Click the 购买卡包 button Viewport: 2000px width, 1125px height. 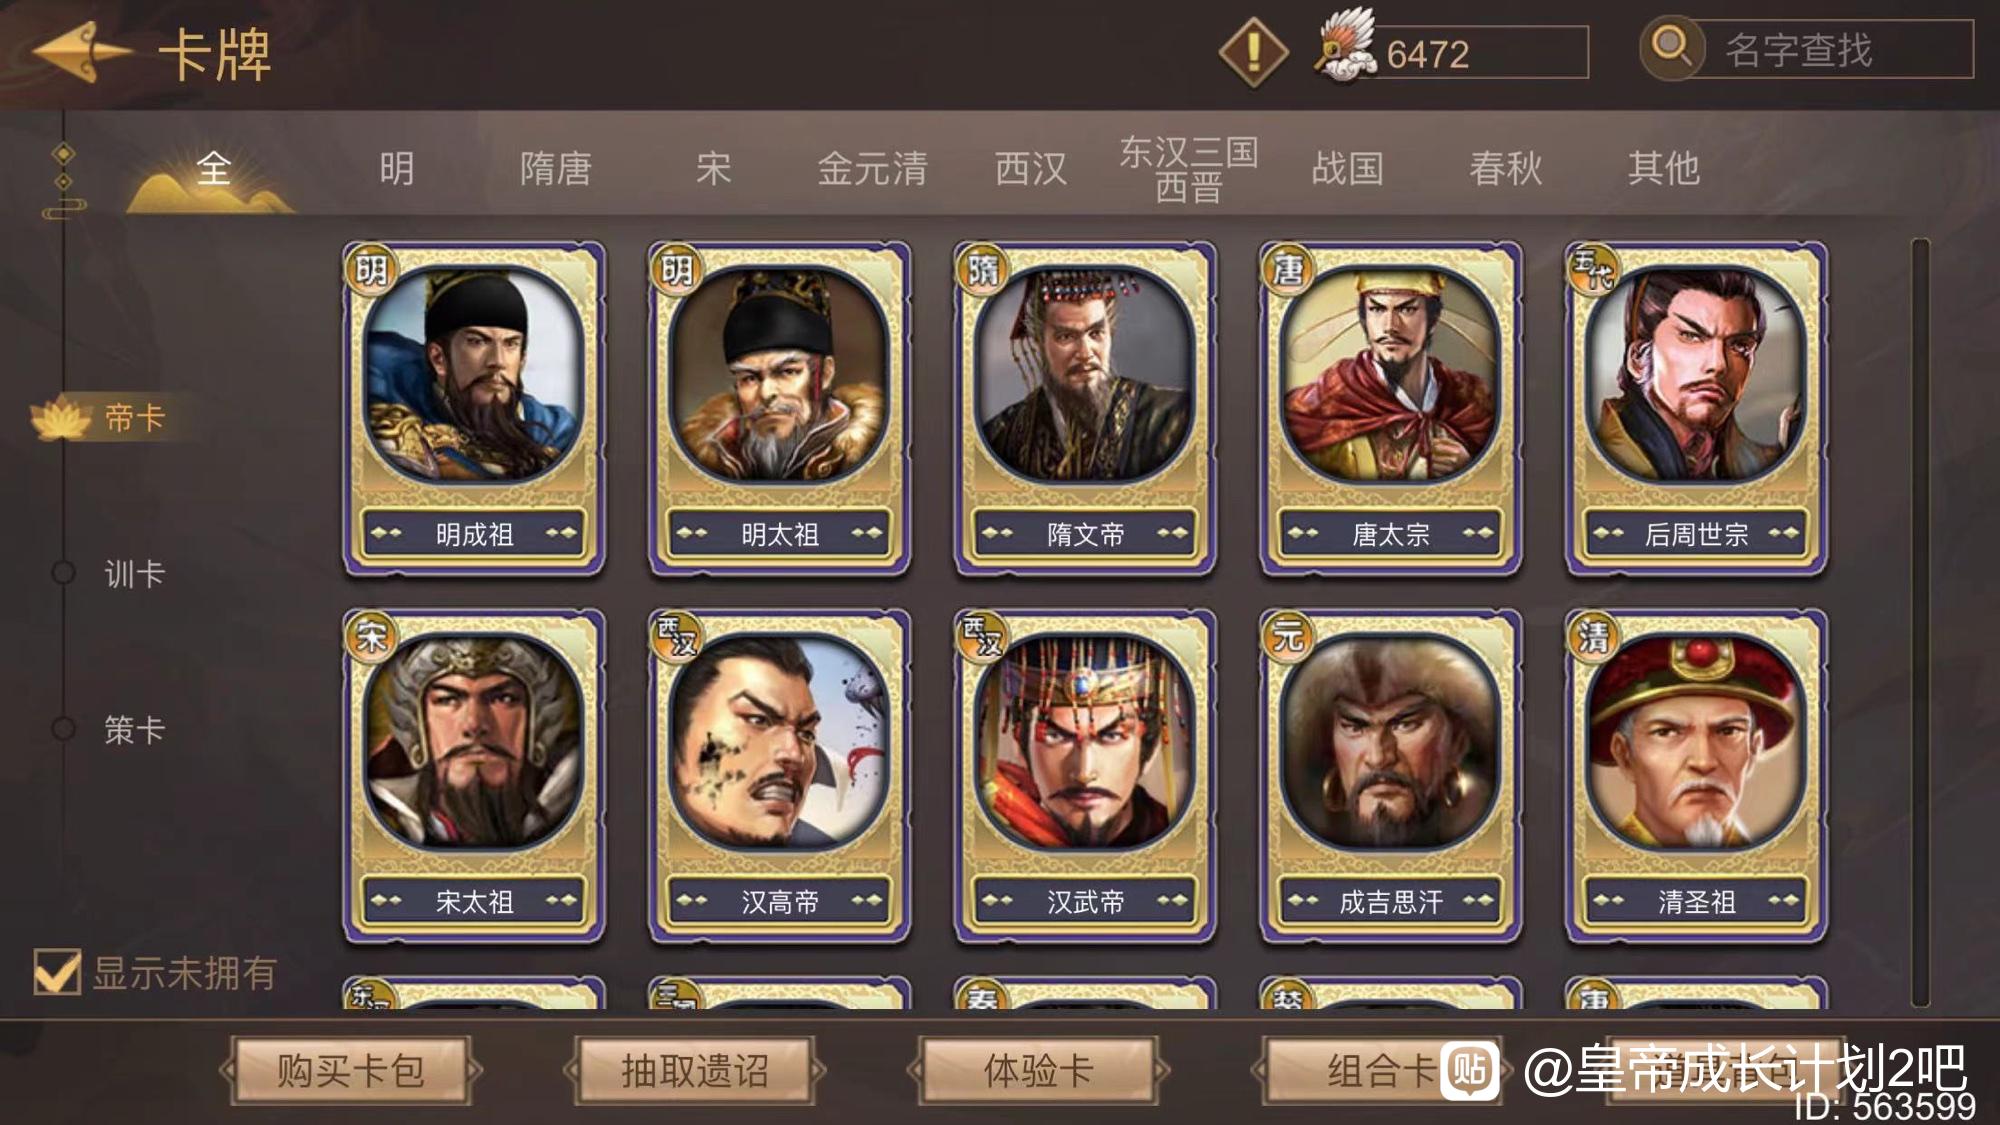point(350,1071)
